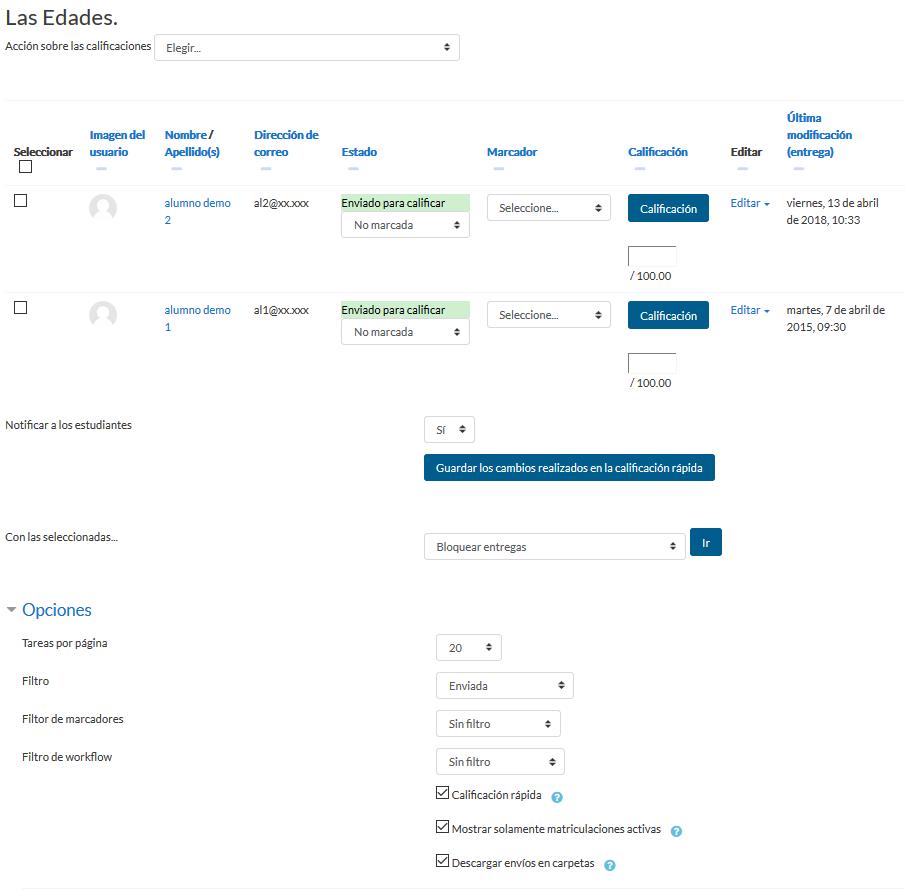Toggle the select-all checkbox in header

pos(25,167)
